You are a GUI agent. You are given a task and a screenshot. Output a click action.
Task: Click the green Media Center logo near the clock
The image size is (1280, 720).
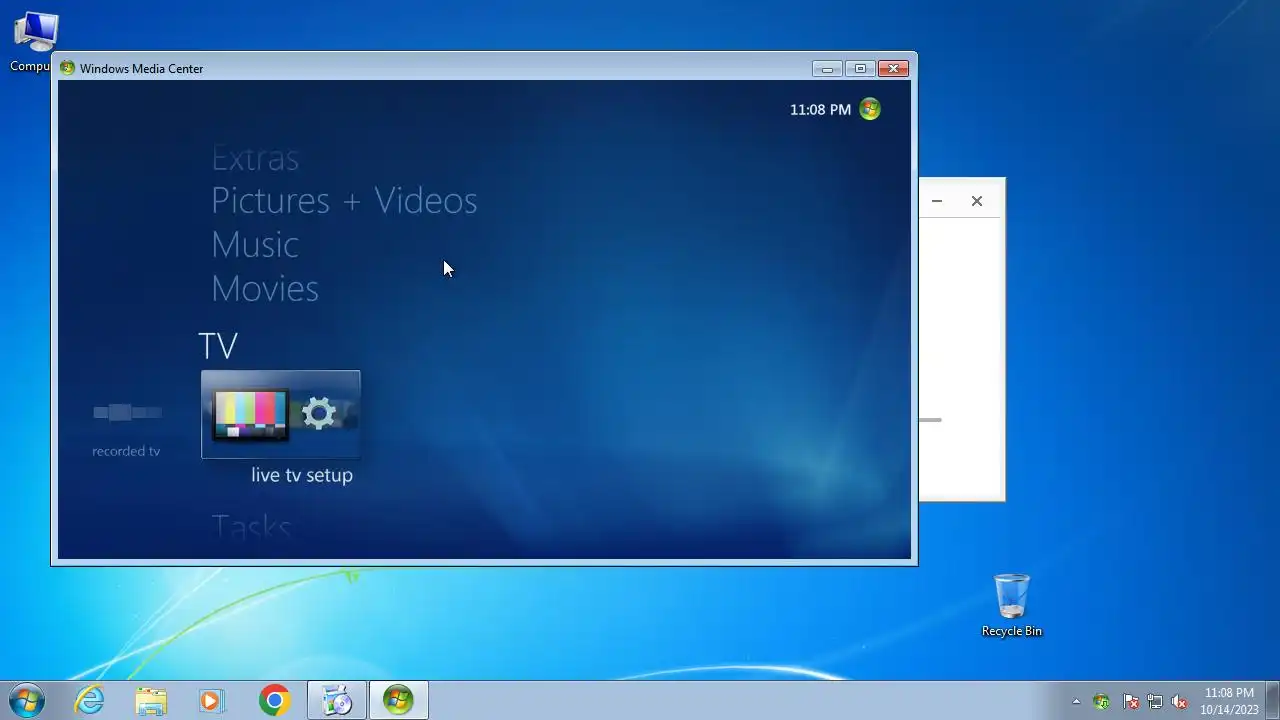[870, 109]
